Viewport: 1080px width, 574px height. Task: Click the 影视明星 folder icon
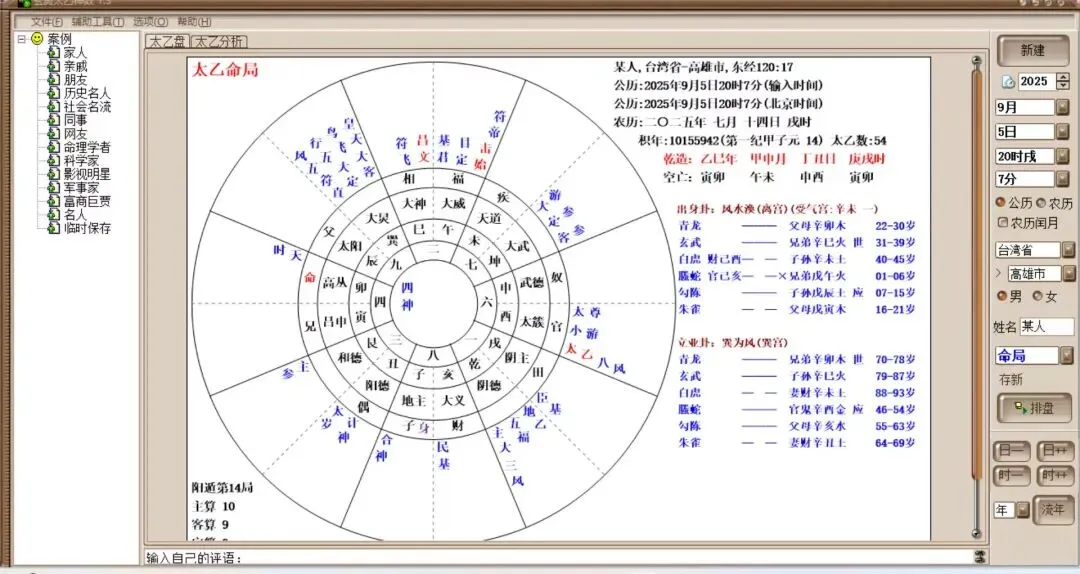click(x=53, y=174)
